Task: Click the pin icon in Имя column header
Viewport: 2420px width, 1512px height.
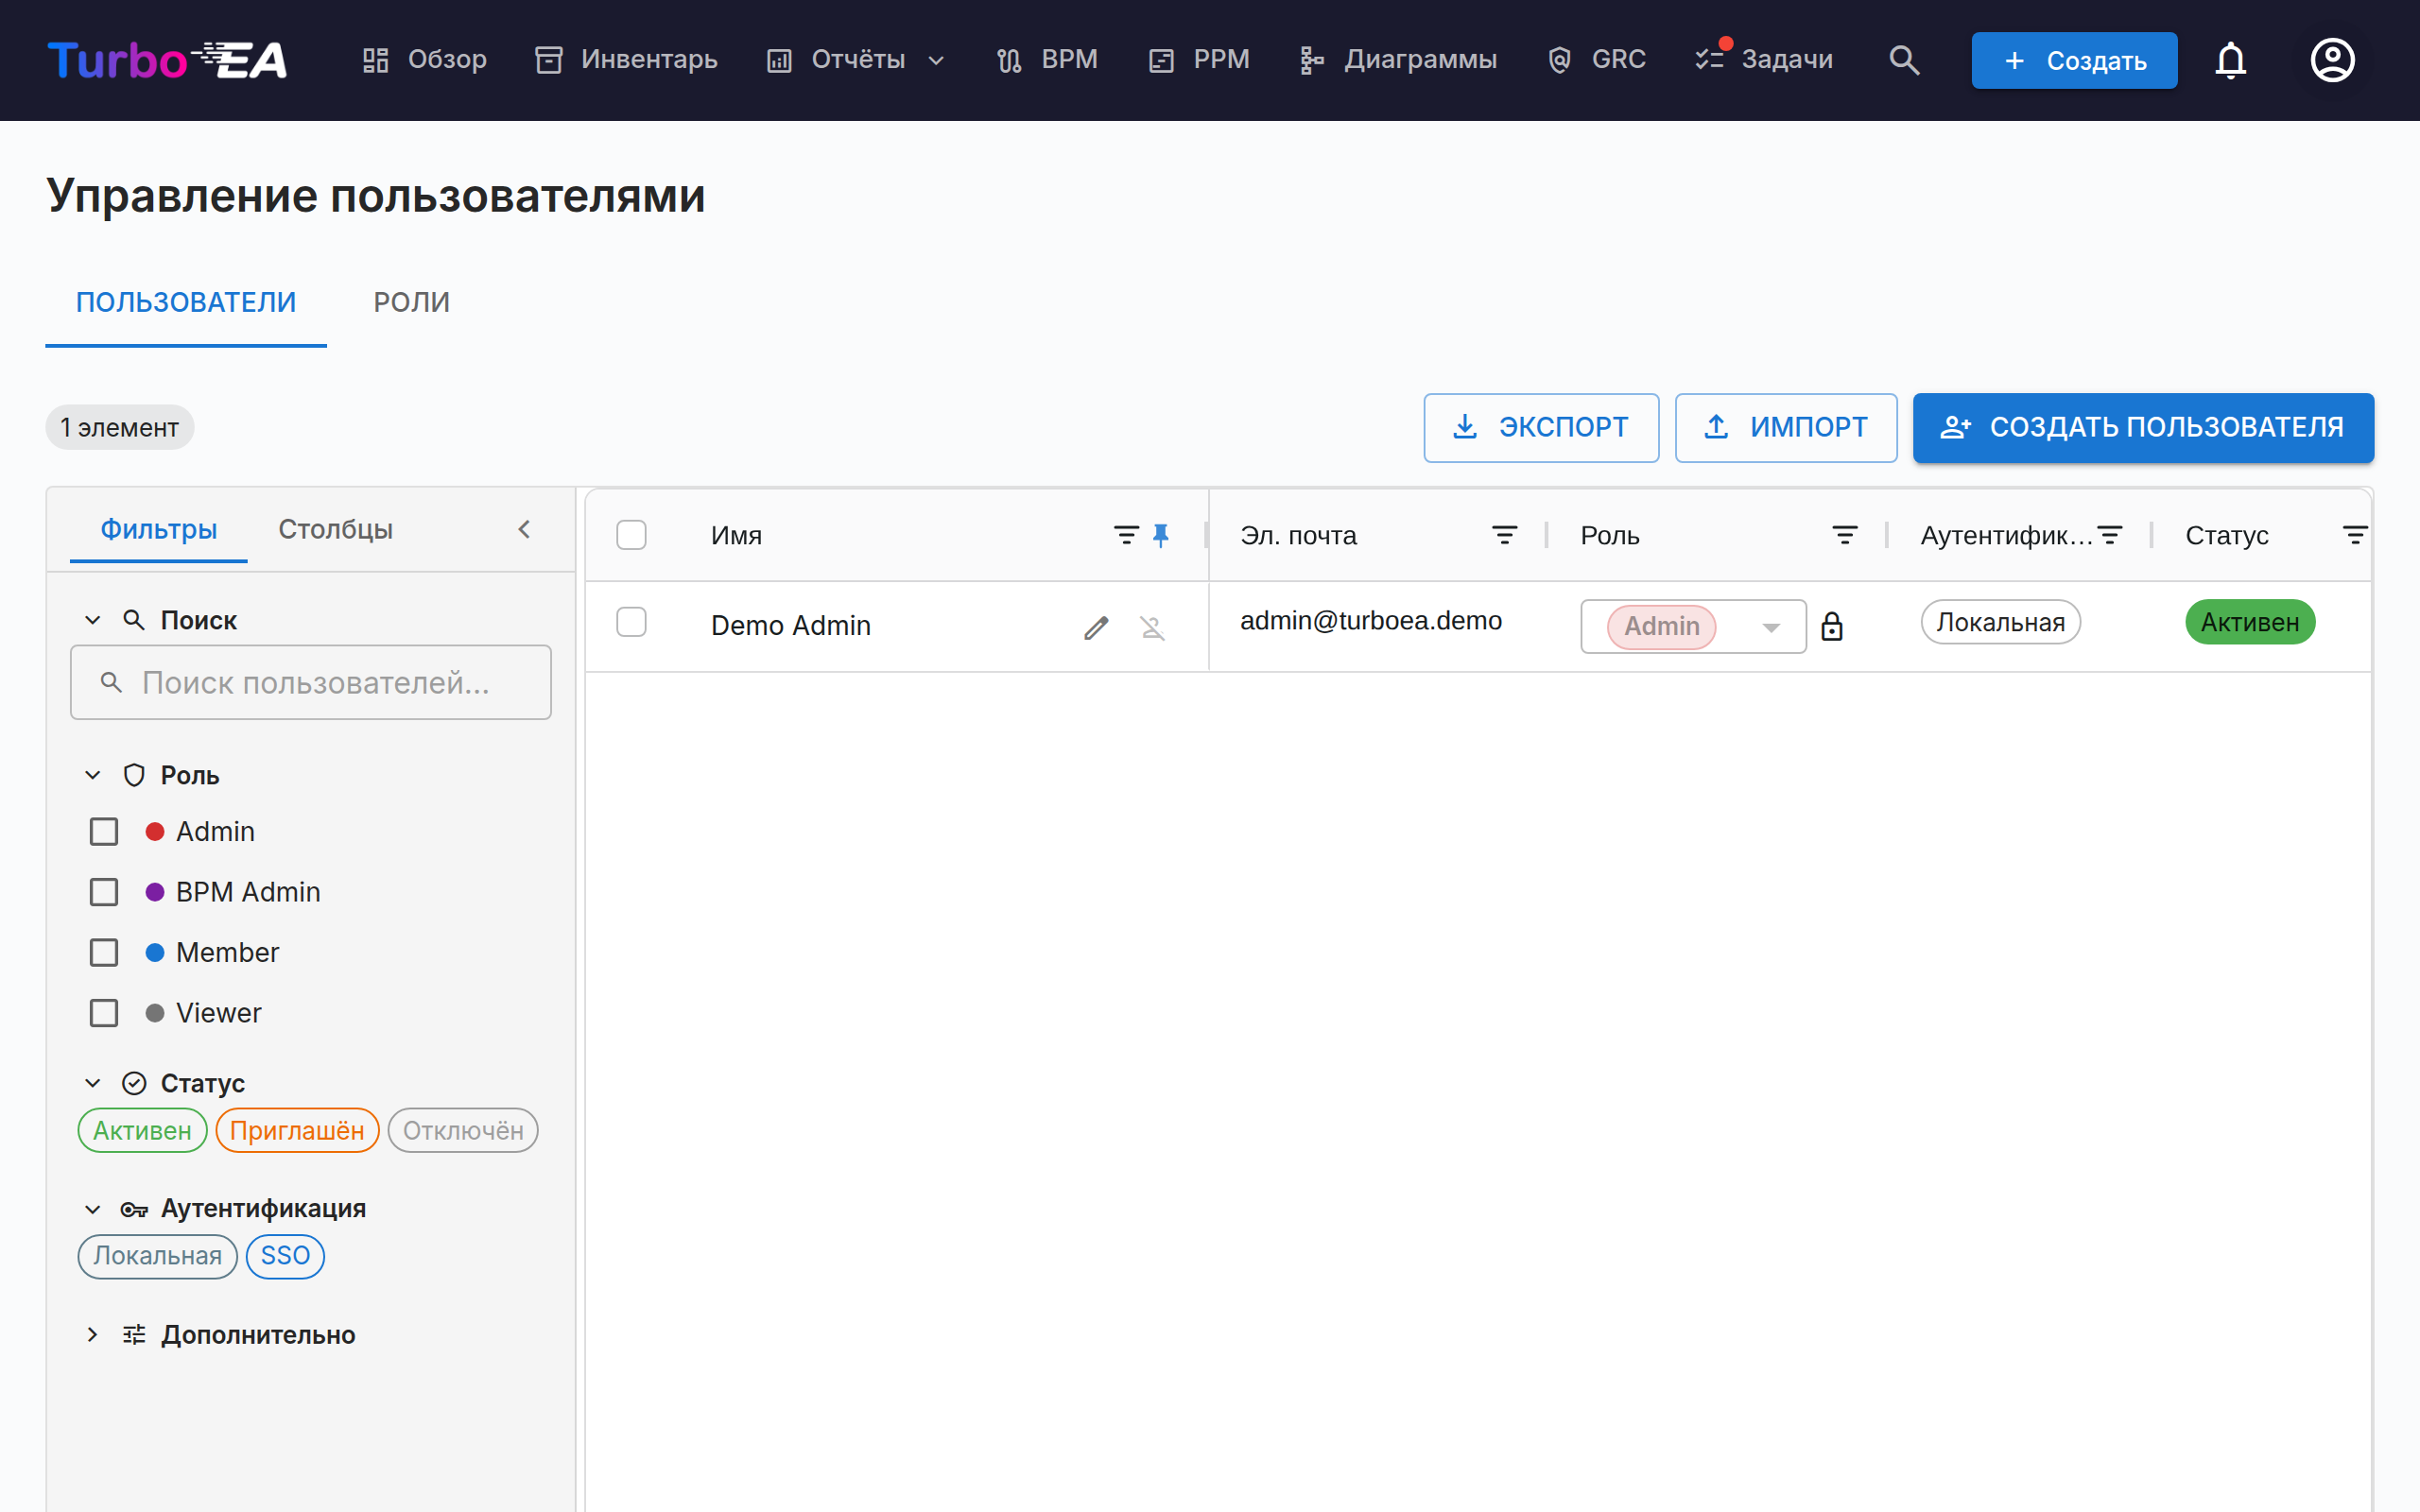Action: (1160, 535)
